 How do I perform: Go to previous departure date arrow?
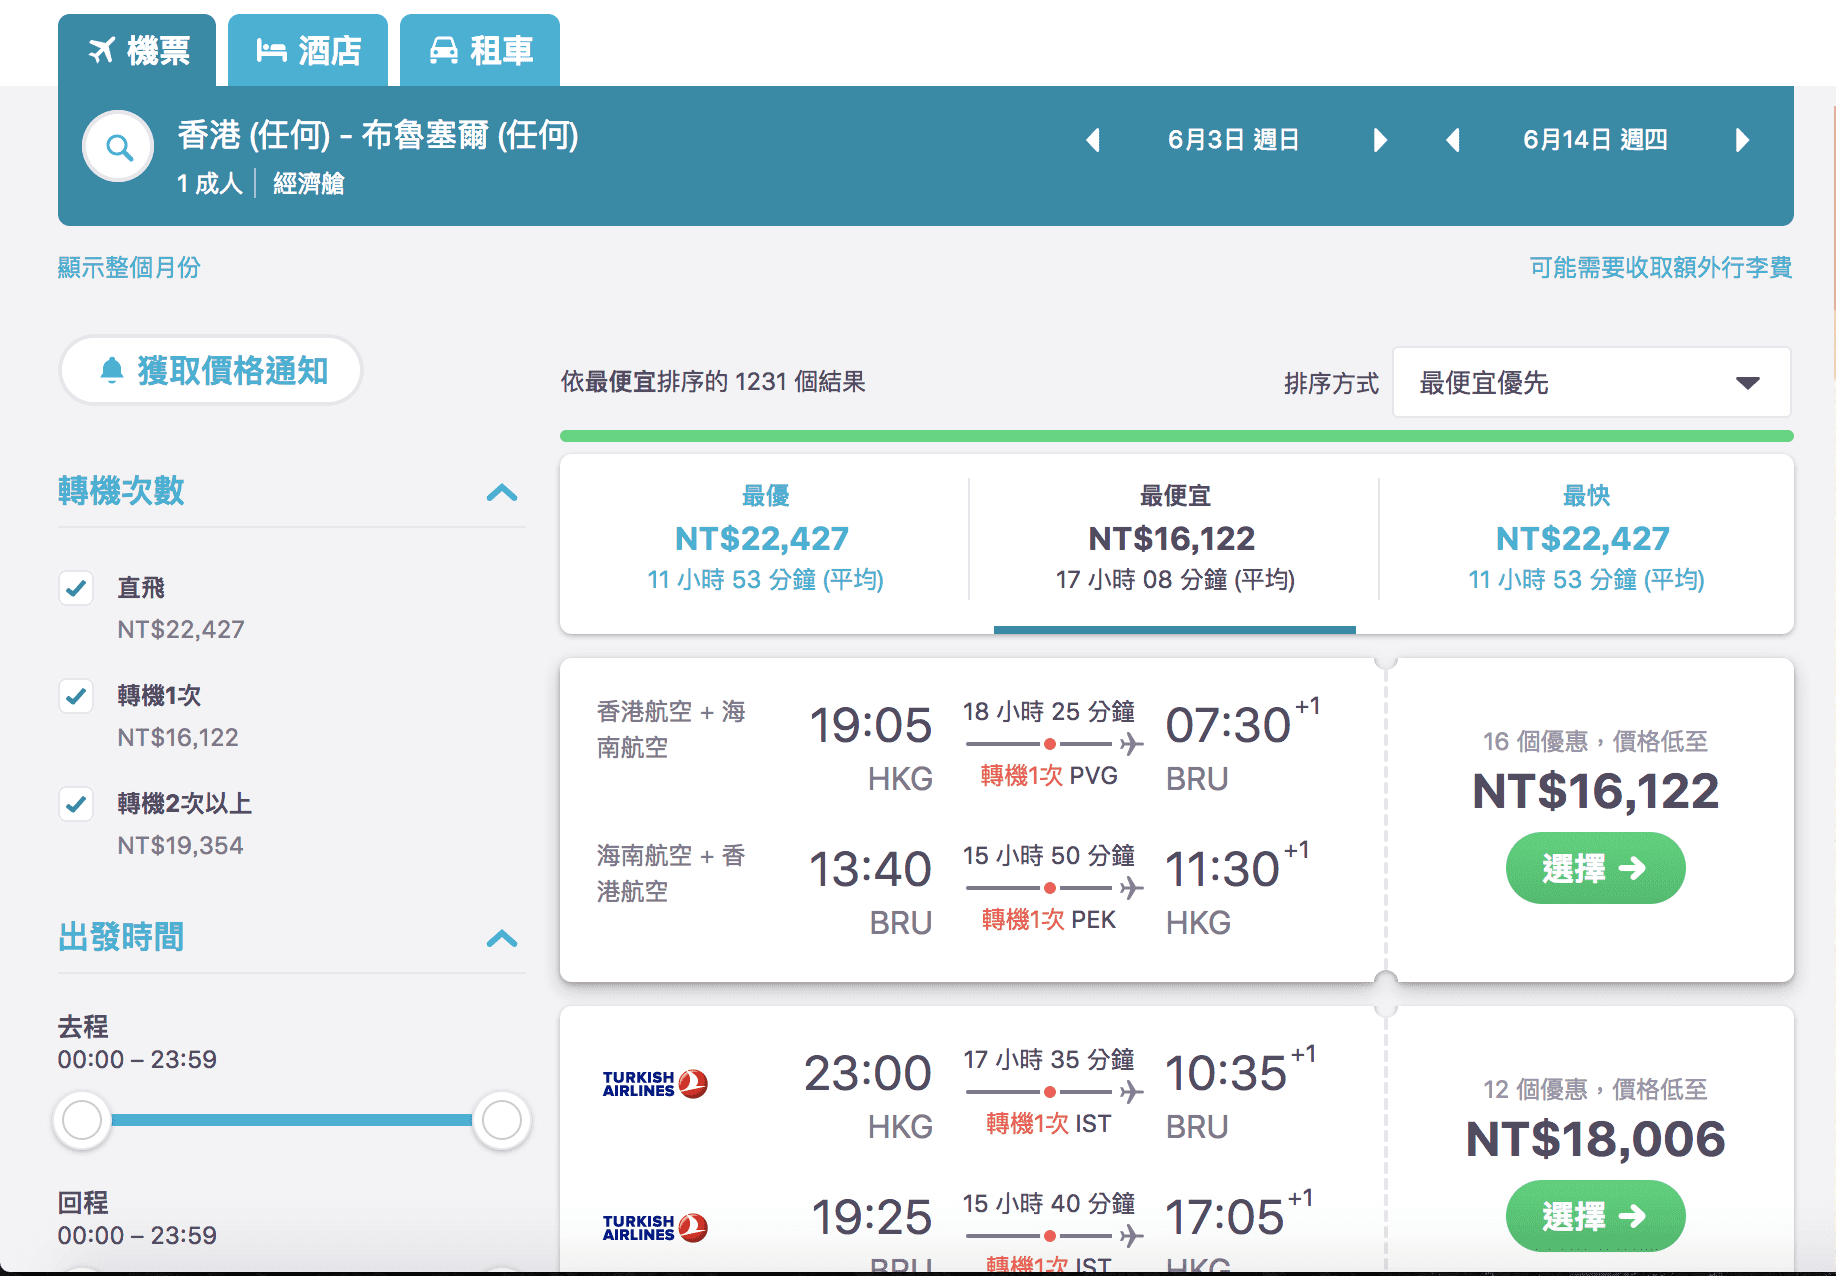[x=1093, y=140]
